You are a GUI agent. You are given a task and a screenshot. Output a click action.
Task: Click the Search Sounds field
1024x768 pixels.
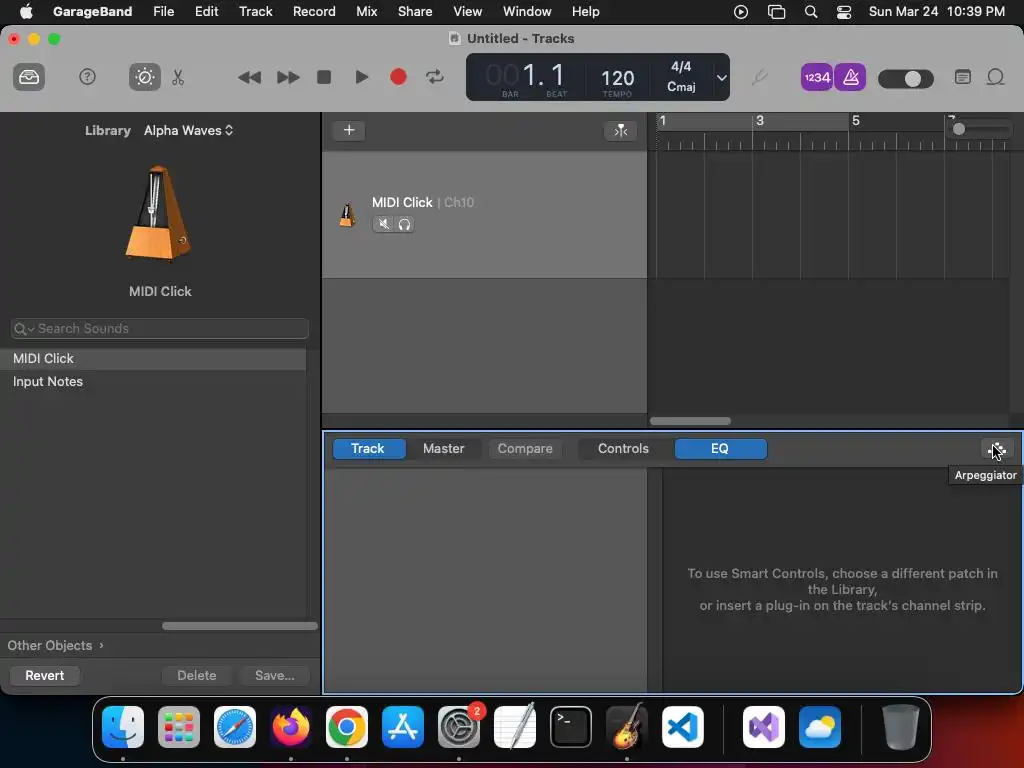[x=160, y=328]
